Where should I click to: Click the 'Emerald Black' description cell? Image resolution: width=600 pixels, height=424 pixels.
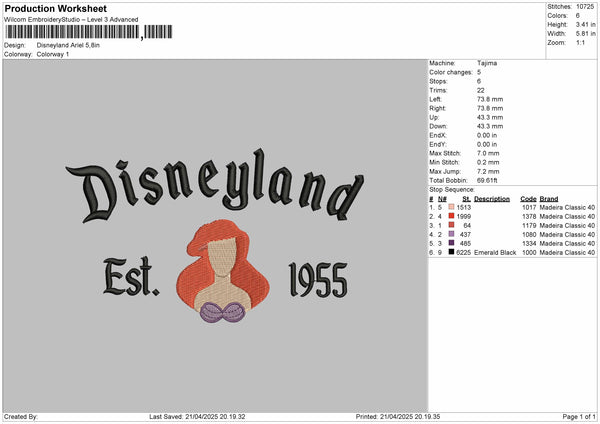point(495,253)
